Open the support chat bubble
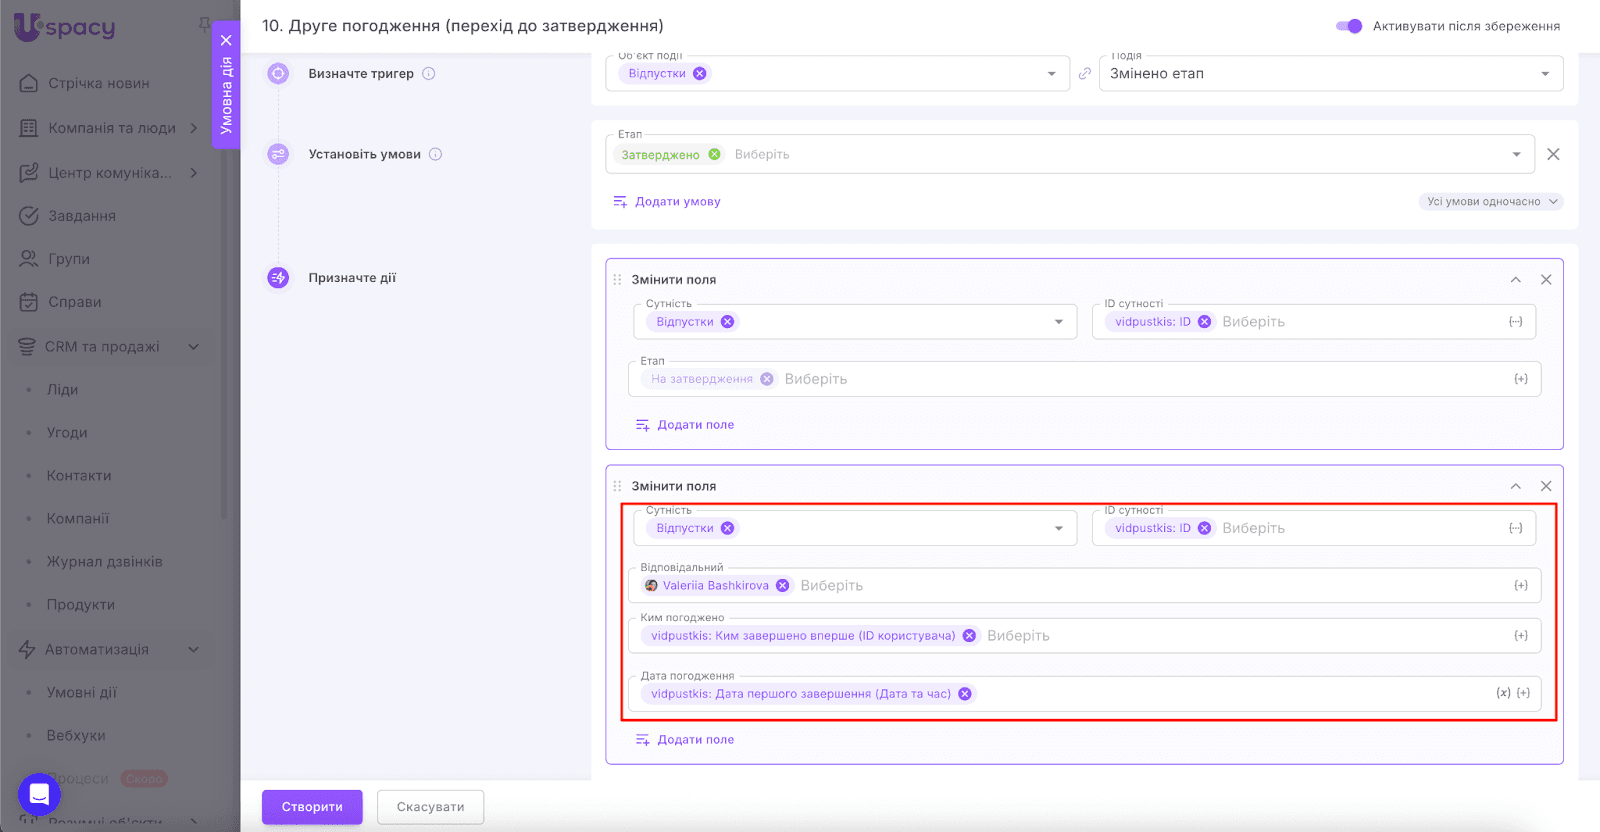 click(39, 795)
